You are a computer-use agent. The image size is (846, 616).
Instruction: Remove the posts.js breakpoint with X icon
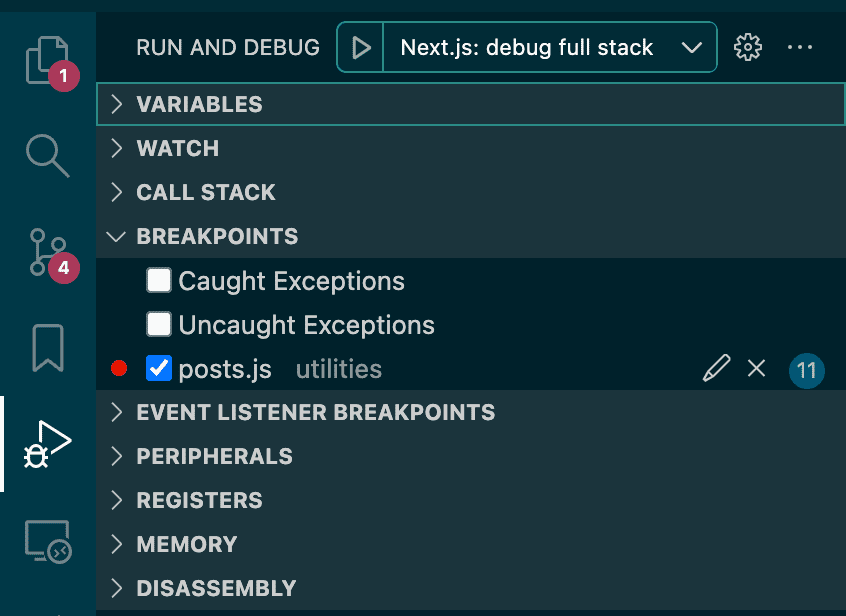point(756,369)
